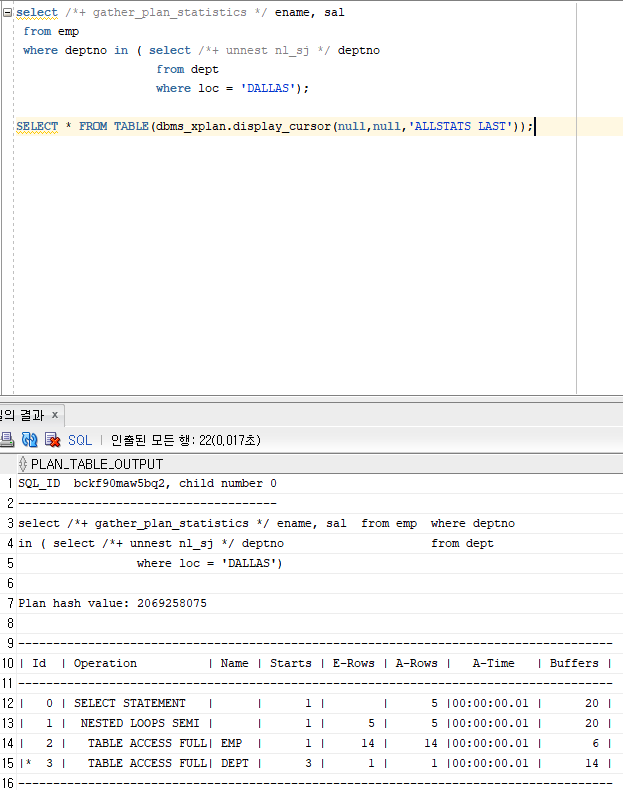The image size is (623, 790).
Task: Sort by PLAN_TABLE_OUTPUT column header
Action: pos(97,464)
